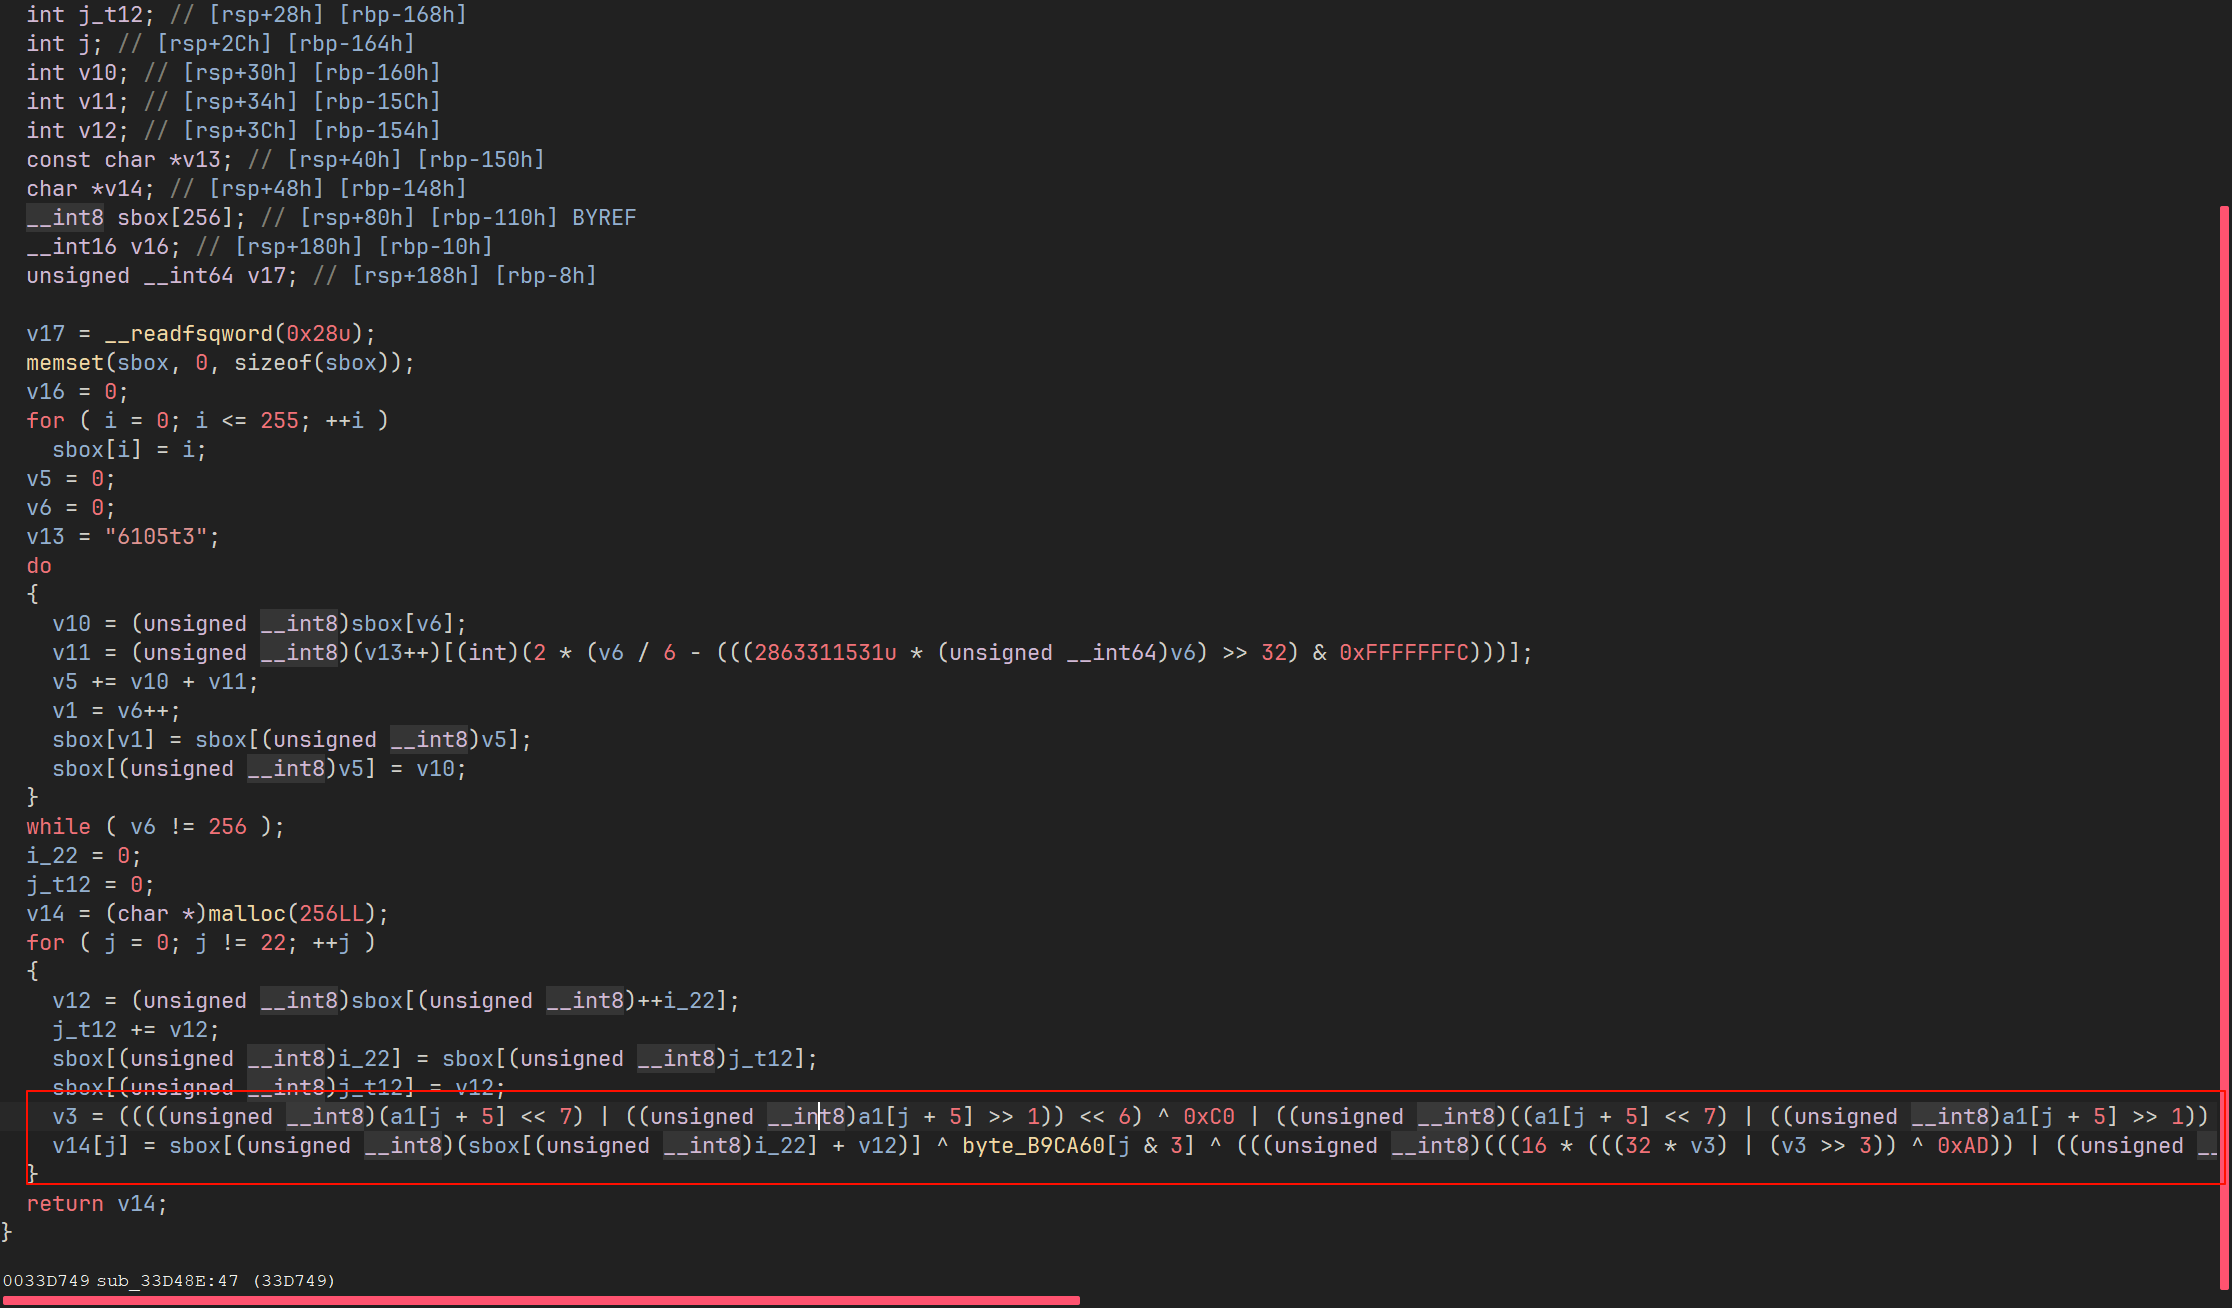Click the "6105t3" string literal
Image resolution: width=2232 pixels, height=1308 pixels.
click(156, 537)
